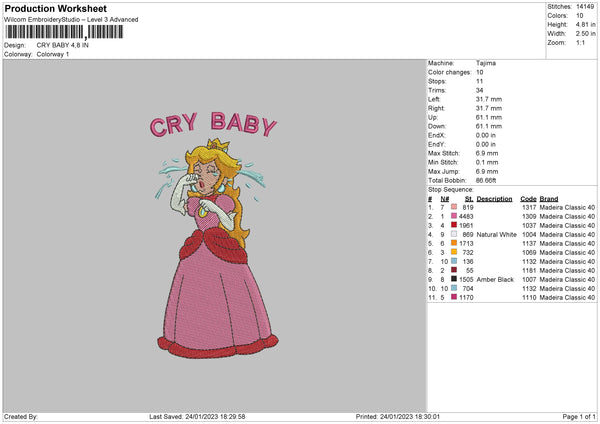
Task: Click the Min Stitch value 0.1 mm
Action: coord(487,162)
